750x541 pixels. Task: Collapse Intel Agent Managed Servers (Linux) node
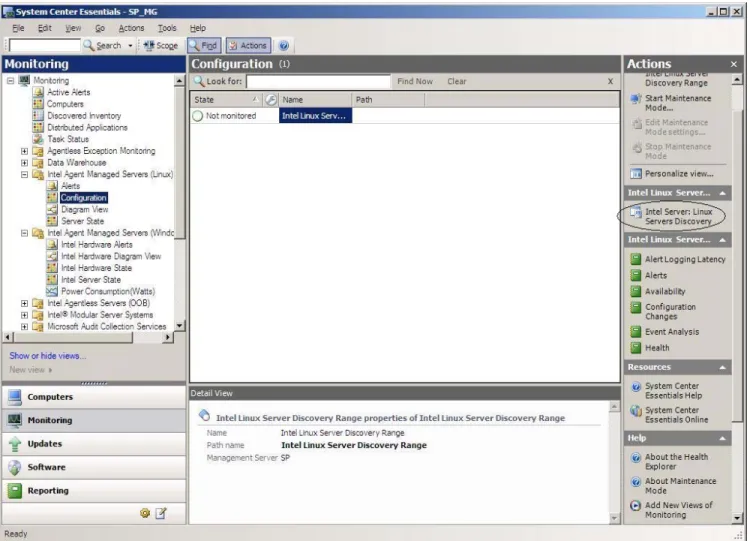[x=24, y=174]
